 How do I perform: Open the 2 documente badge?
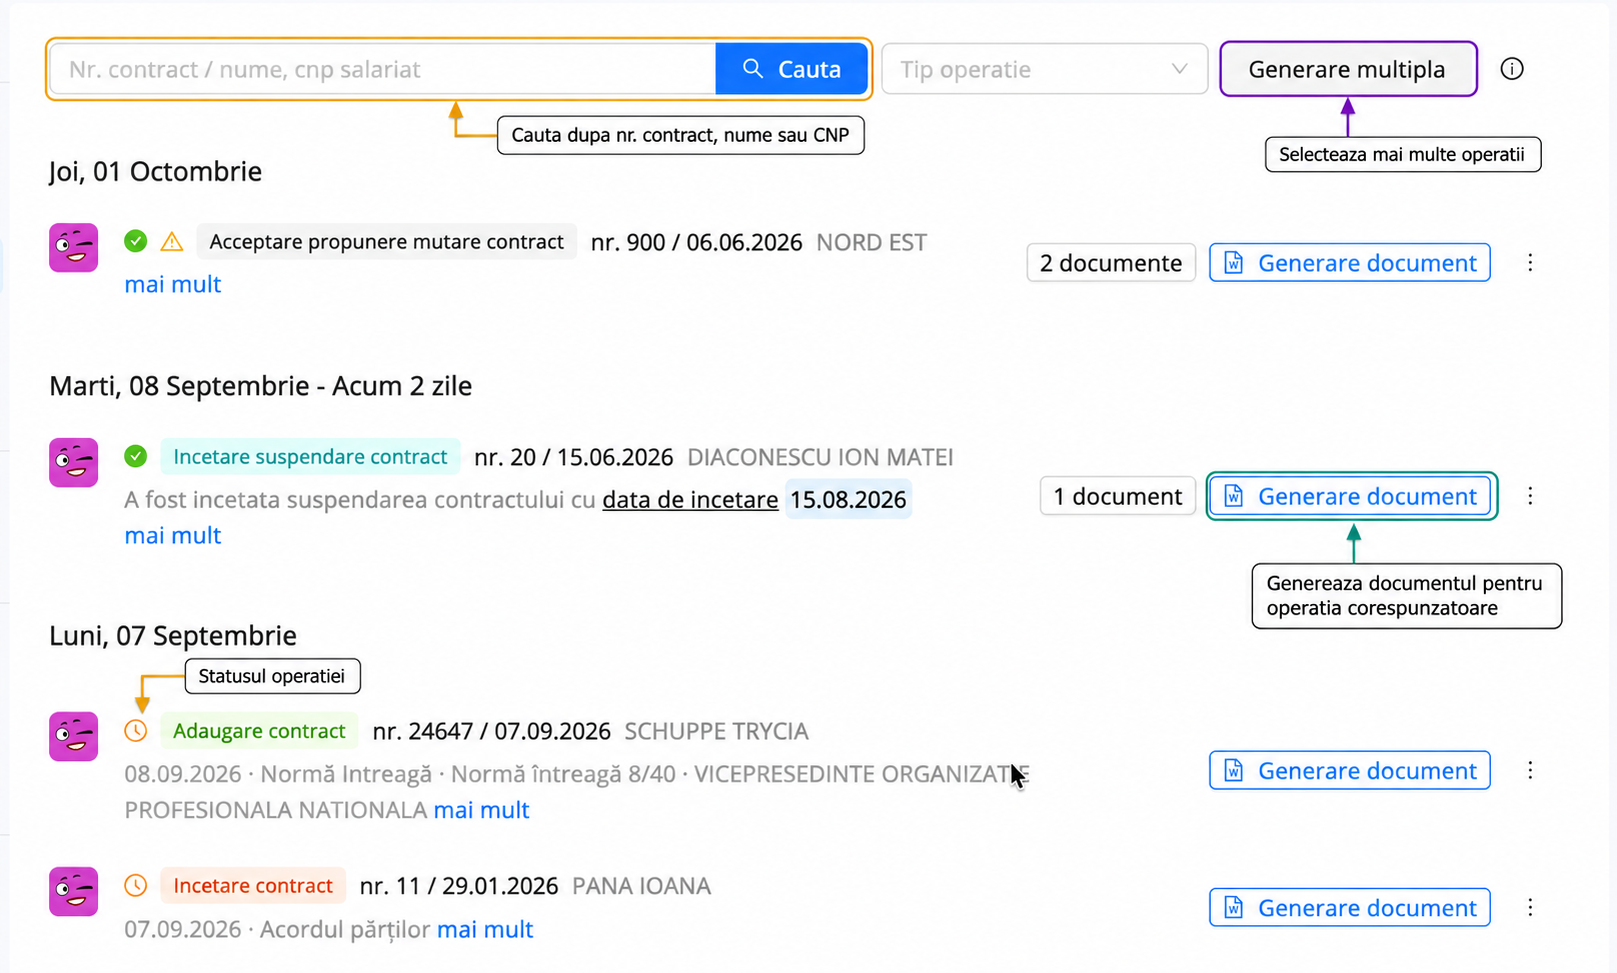tap(1111, 263)
